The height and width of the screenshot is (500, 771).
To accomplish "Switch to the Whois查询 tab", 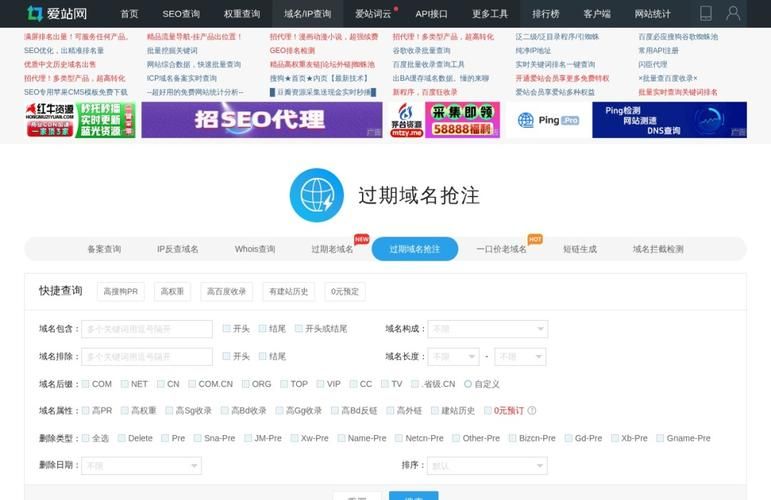I will coord(255,249).
